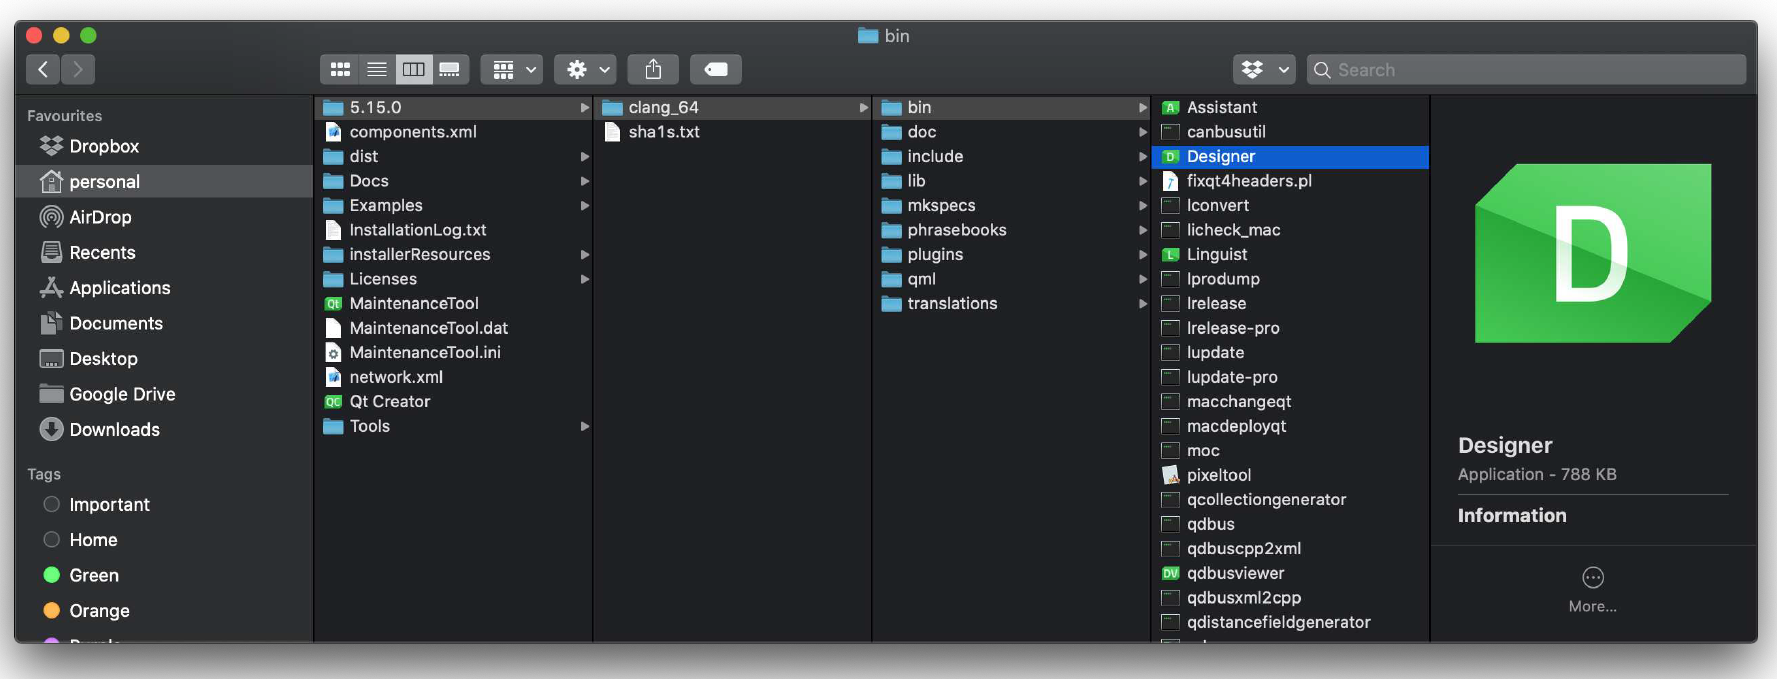Open the group-by arrangement dropdown
1777x679 pixels.
coord(512,69)
